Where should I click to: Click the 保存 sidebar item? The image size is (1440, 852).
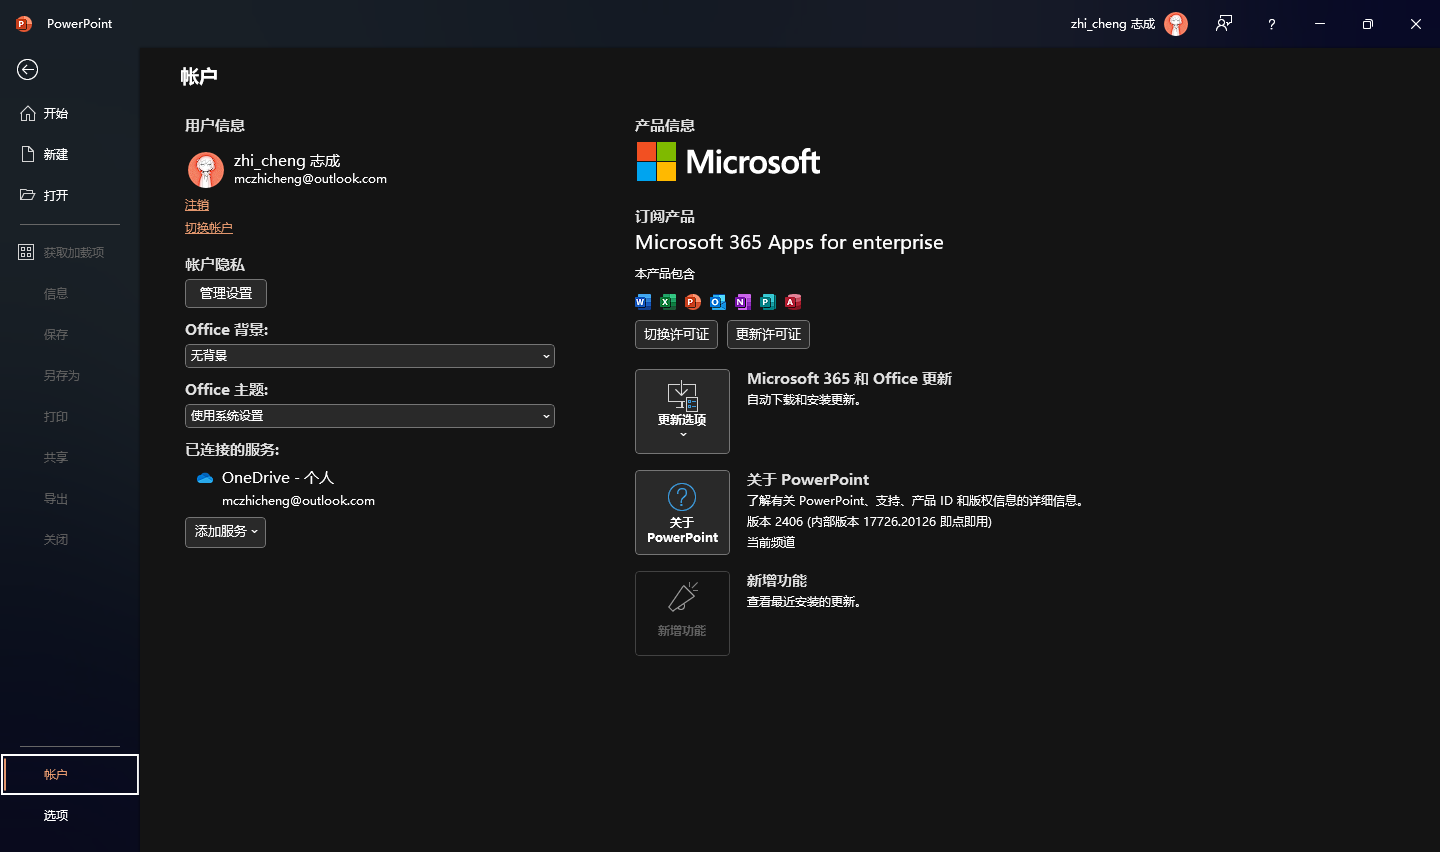pos(69,334)
